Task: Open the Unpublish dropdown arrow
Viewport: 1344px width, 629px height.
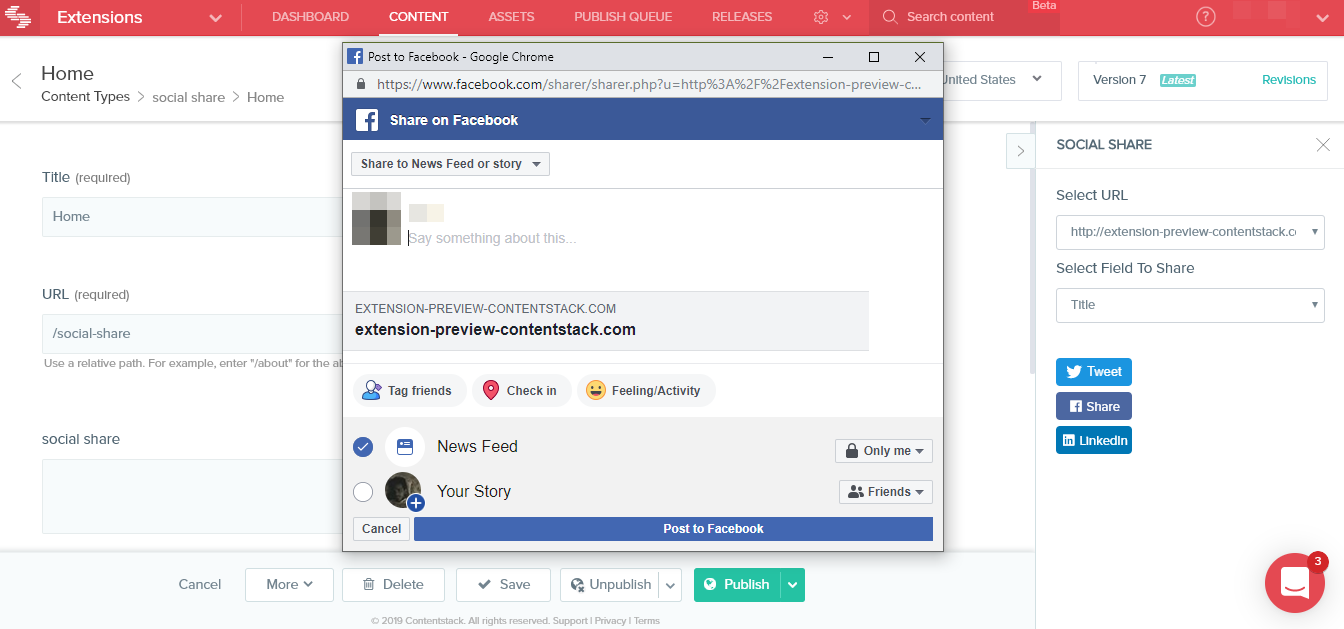Action: coord(671,585)
